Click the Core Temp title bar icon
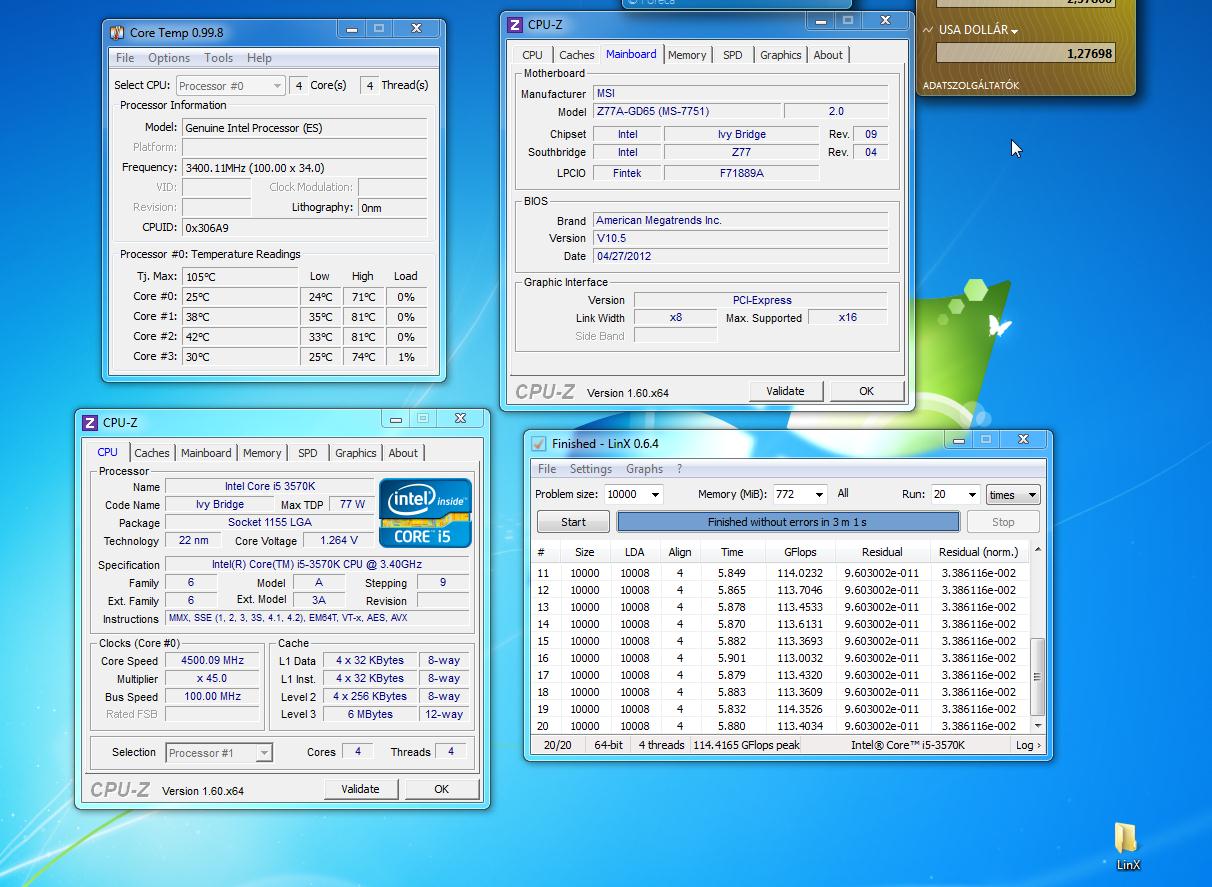The image size is (1212, 887). pyautogui.click(x=117, y=32)
